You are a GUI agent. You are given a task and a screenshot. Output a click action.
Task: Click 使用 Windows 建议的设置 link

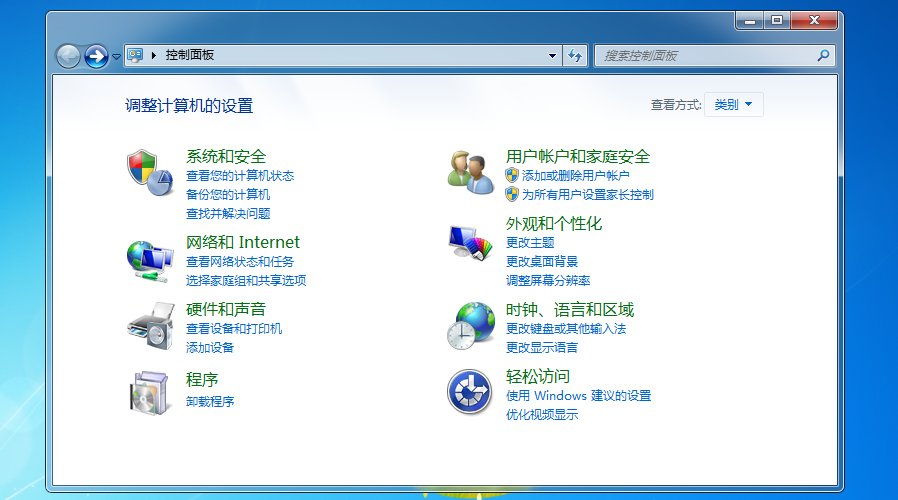pos(578,396)
